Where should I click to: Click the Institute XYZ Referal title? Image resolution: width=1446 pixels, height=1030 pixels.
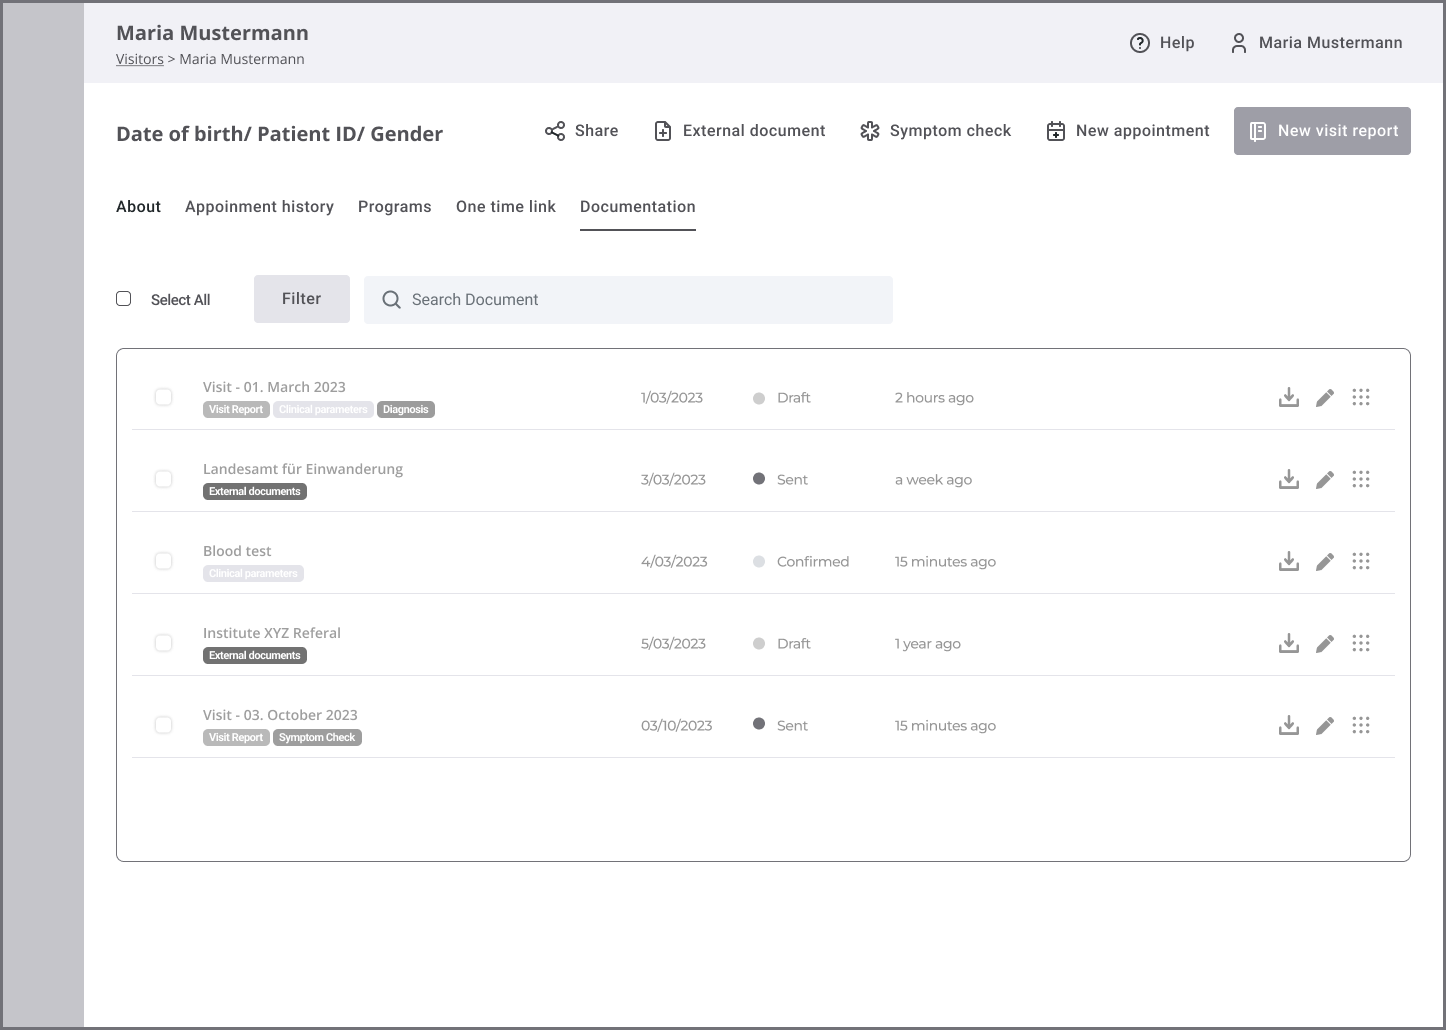pyautogui.click(x=272, y=633)
